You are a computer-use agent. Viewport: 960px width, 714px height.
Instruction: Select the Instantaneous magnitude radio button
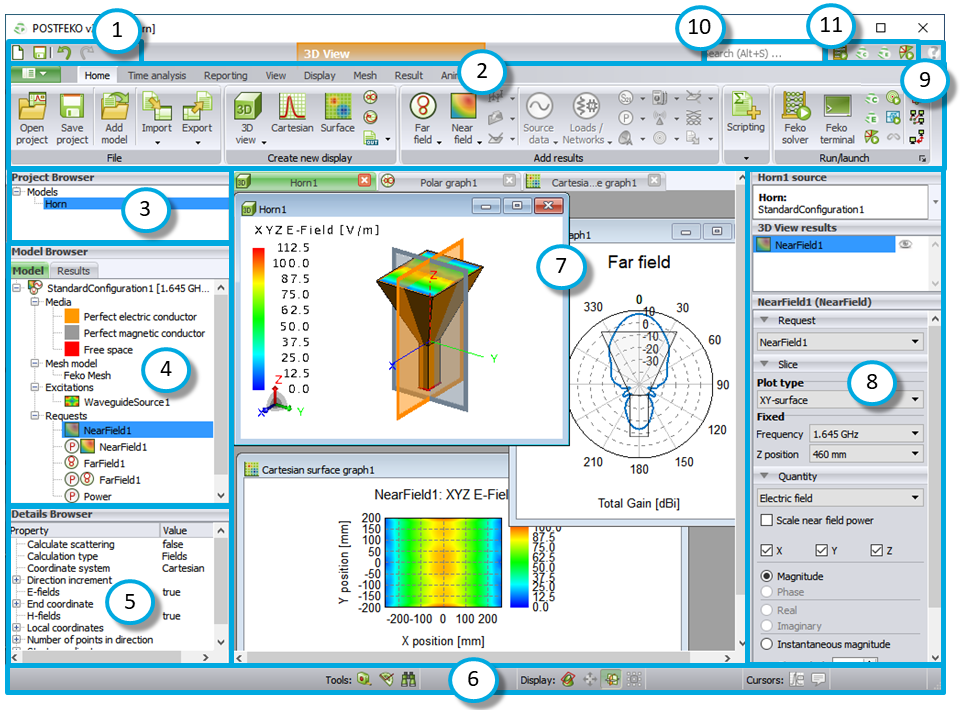[x=767, y=644]
